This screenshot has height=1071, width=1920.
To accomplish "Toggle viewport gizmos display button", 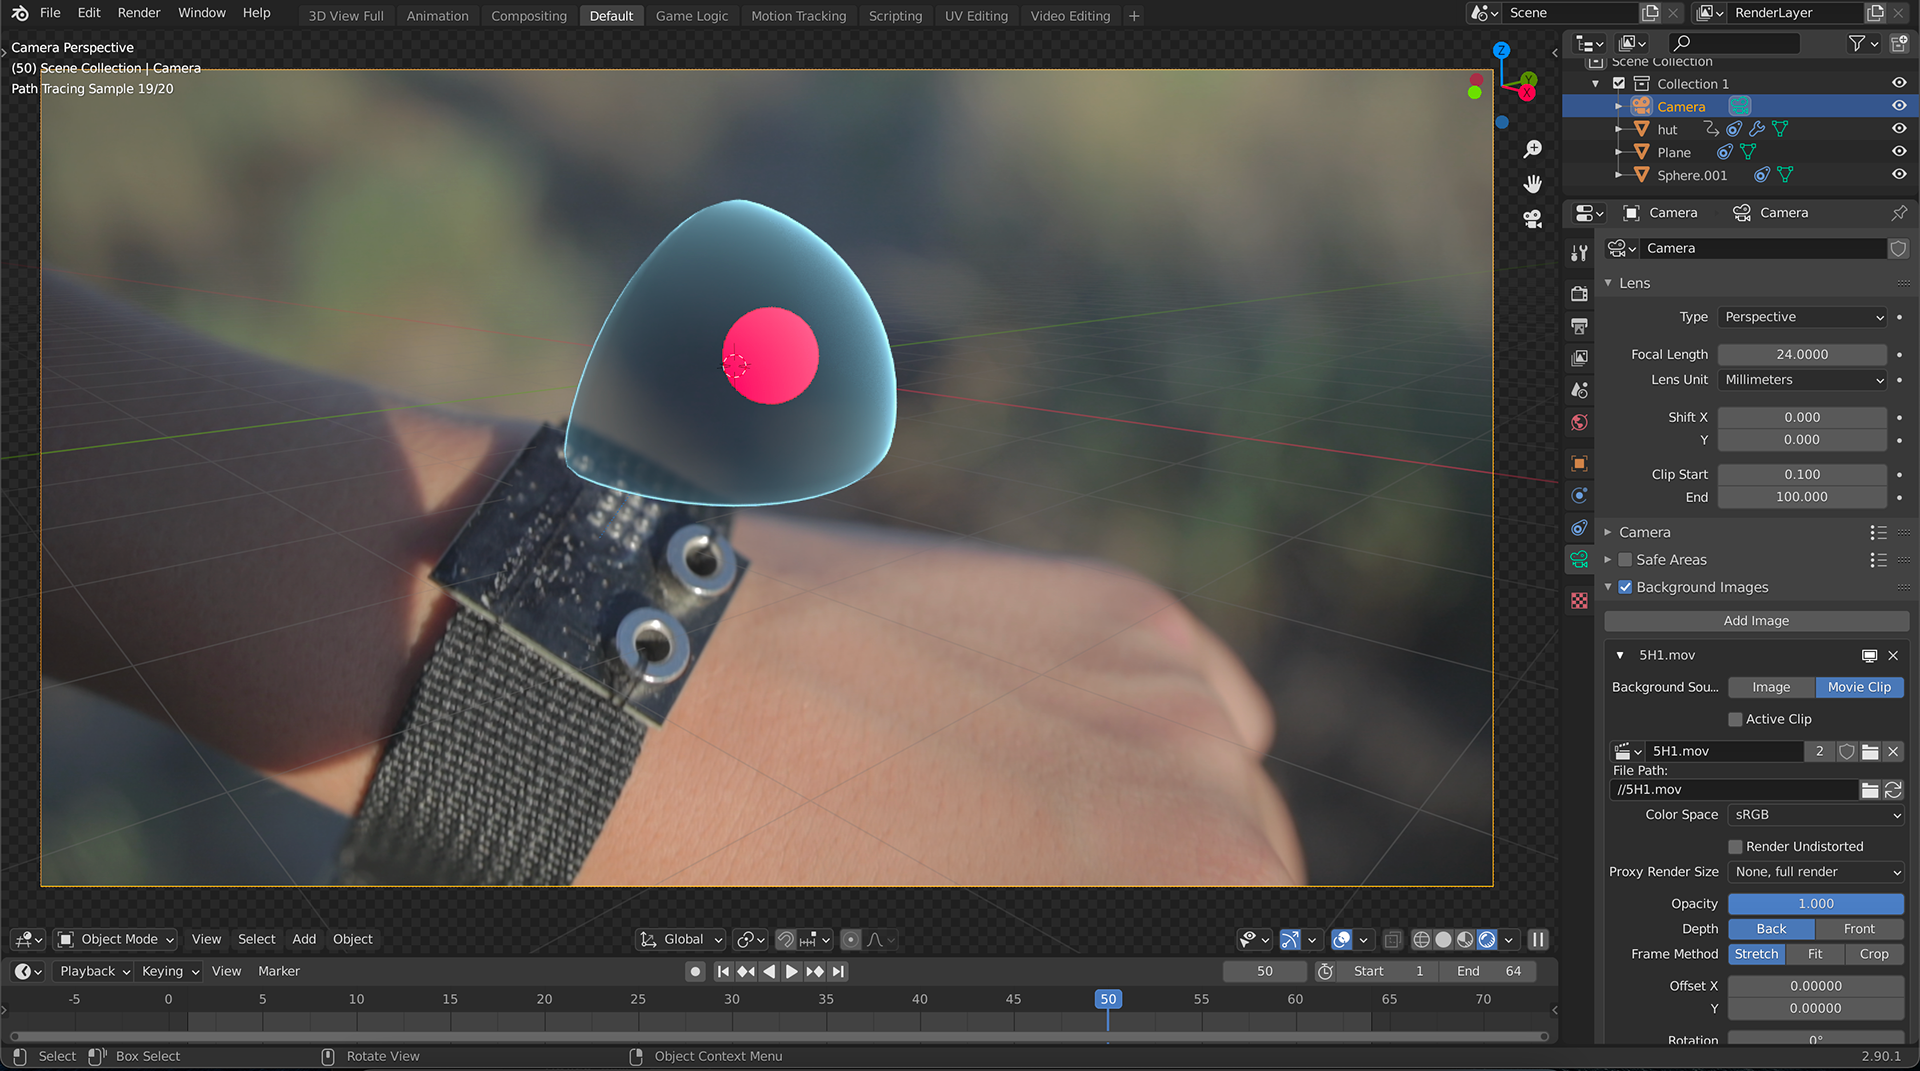I will (1290, 939).
